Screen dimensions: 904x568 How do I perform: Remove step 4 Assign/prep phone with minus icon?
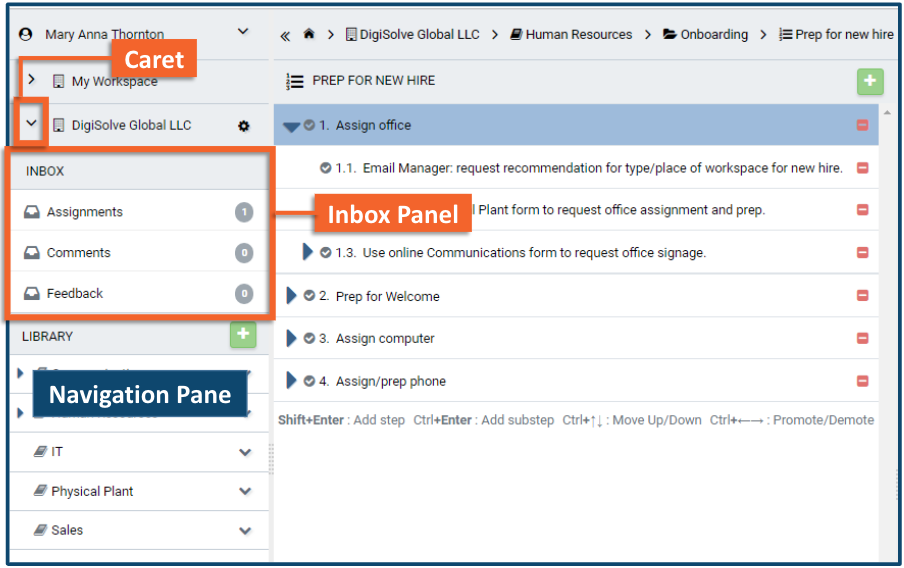pos(862,381)
